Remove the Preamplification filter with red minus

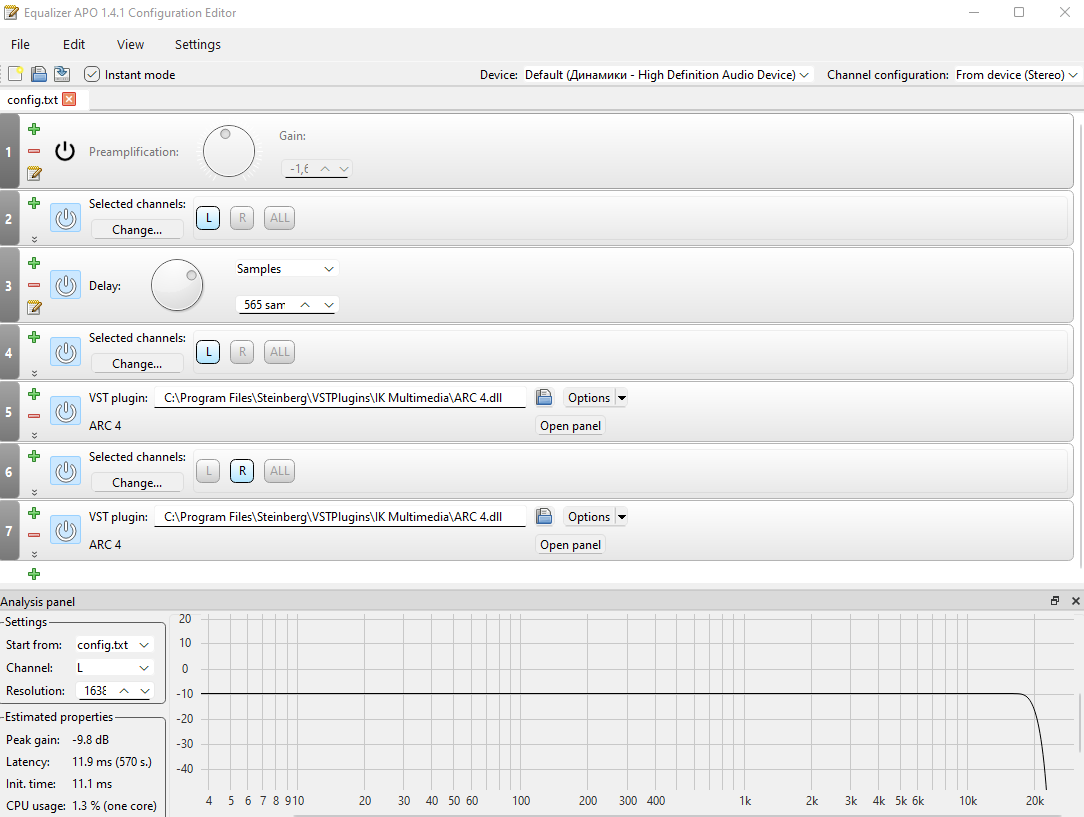pos(34,151)
